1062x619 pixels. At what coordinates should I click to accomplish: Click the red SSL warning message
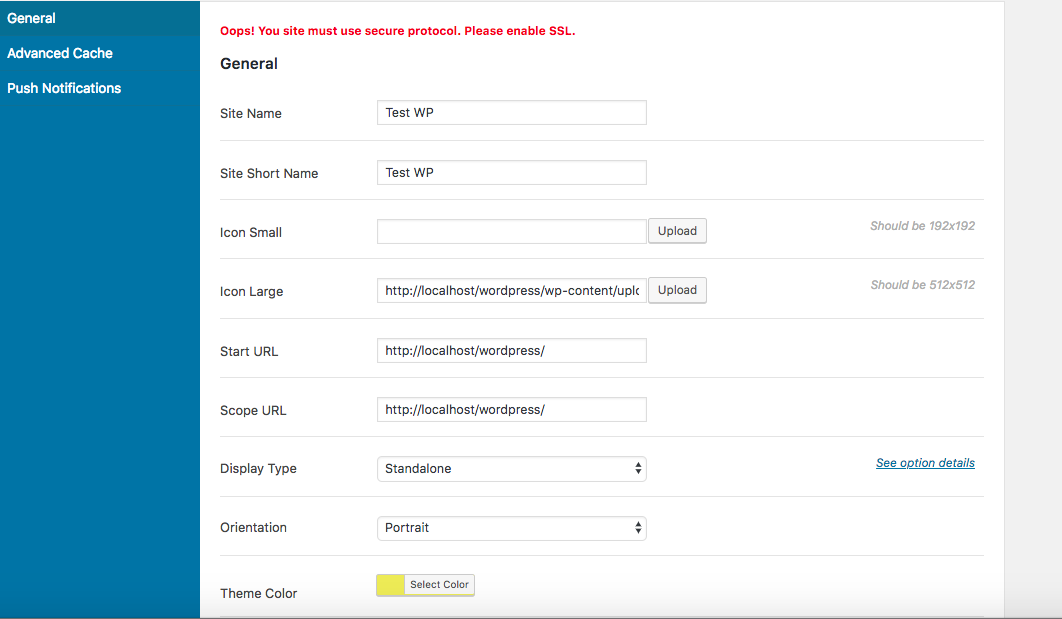pyautogui.click(x=398, y=31)
